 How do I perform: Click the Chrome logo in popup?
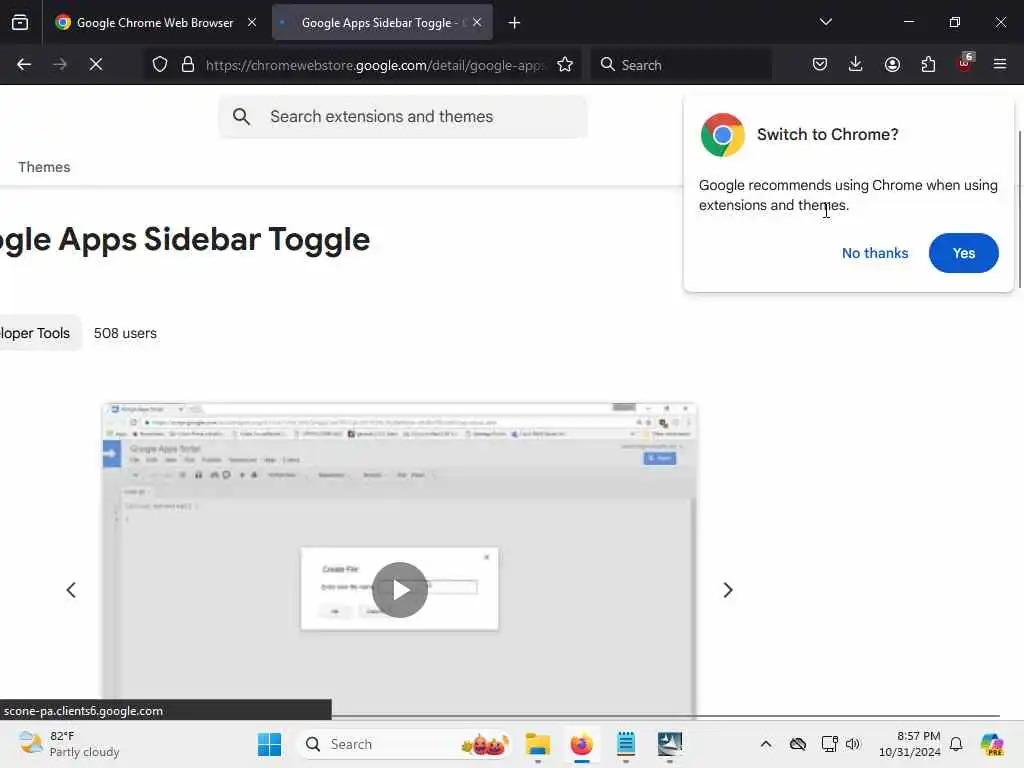tap(722, 135)
